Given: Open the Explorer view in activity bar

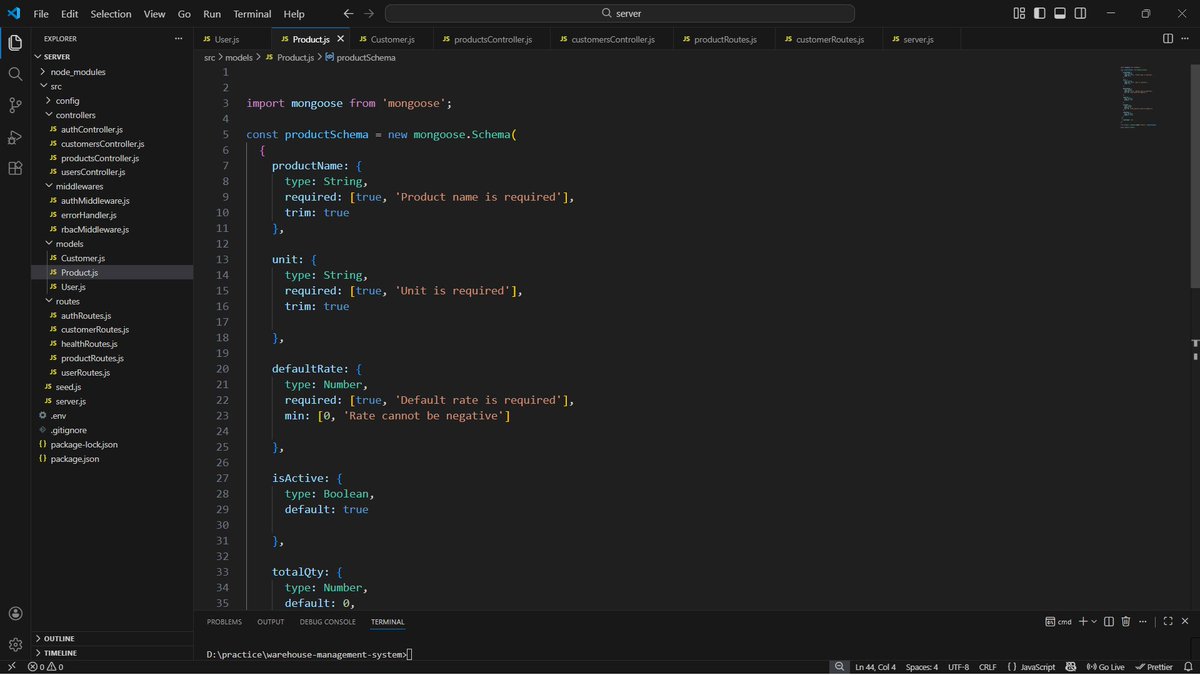Looking at the screenshot, I should (15, 43).
